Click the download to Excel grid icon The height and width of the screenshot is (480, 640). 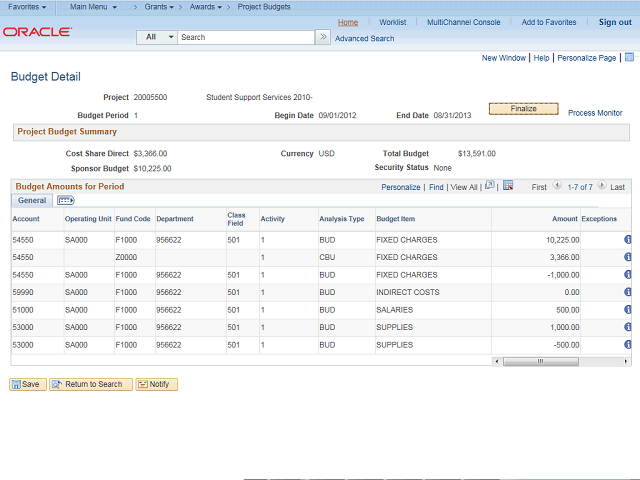coord(508,186)
